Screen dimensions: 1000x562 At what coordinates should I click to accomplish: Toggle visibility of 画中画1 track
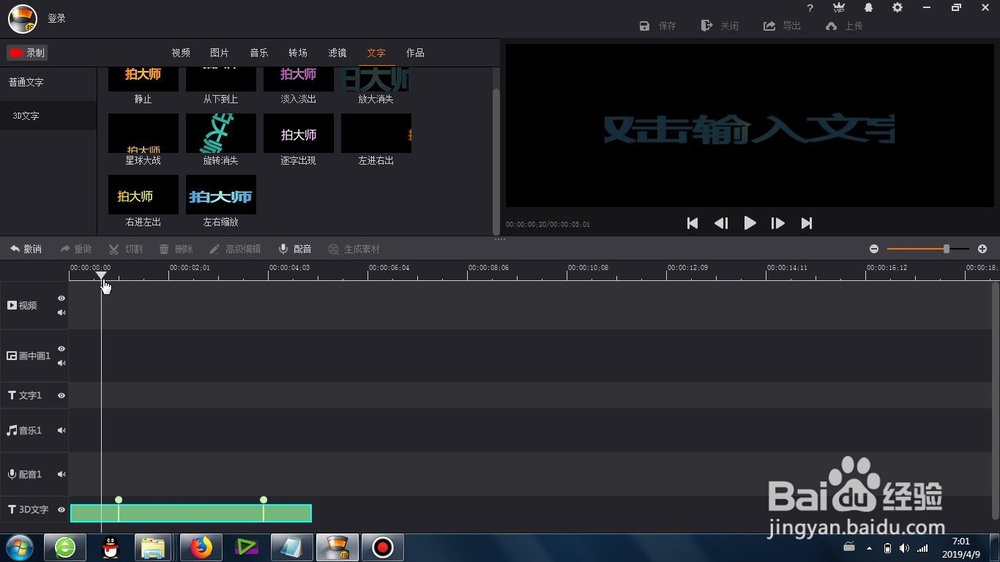[x=61, y=348]
